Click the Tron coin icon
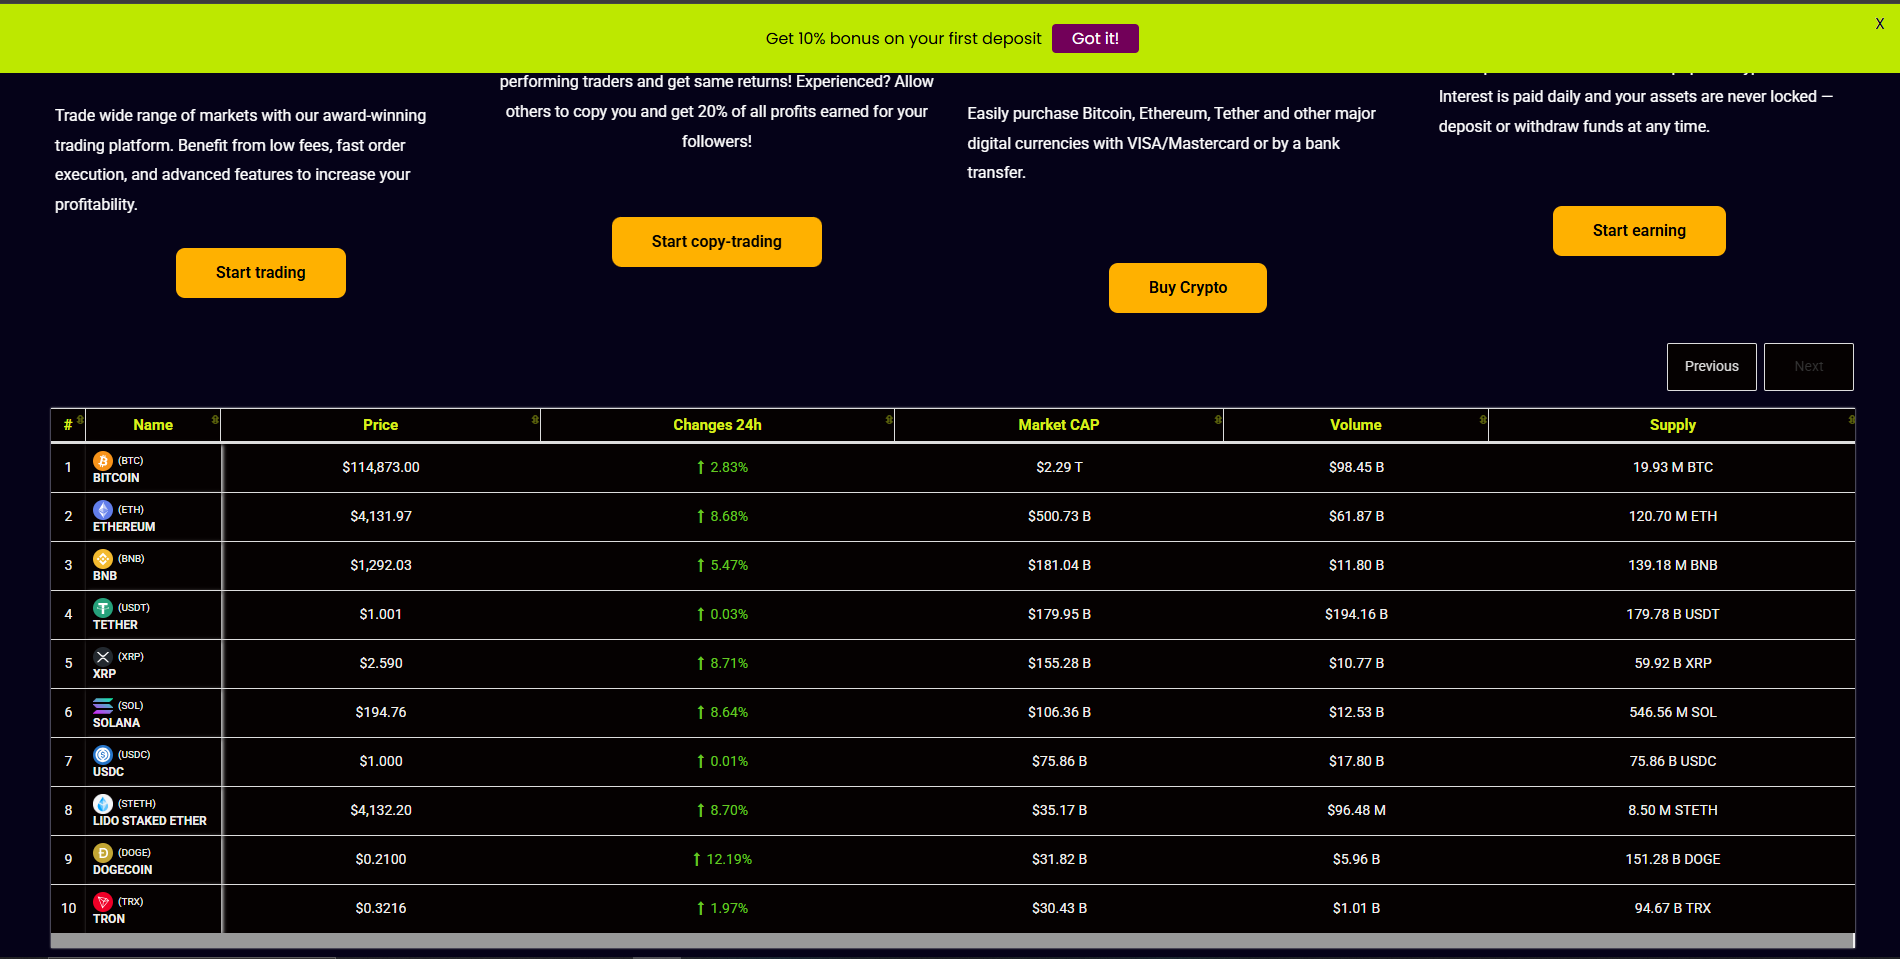Image resolution: width=1900 pixels, height=959 pixels. tap(102, 902)
